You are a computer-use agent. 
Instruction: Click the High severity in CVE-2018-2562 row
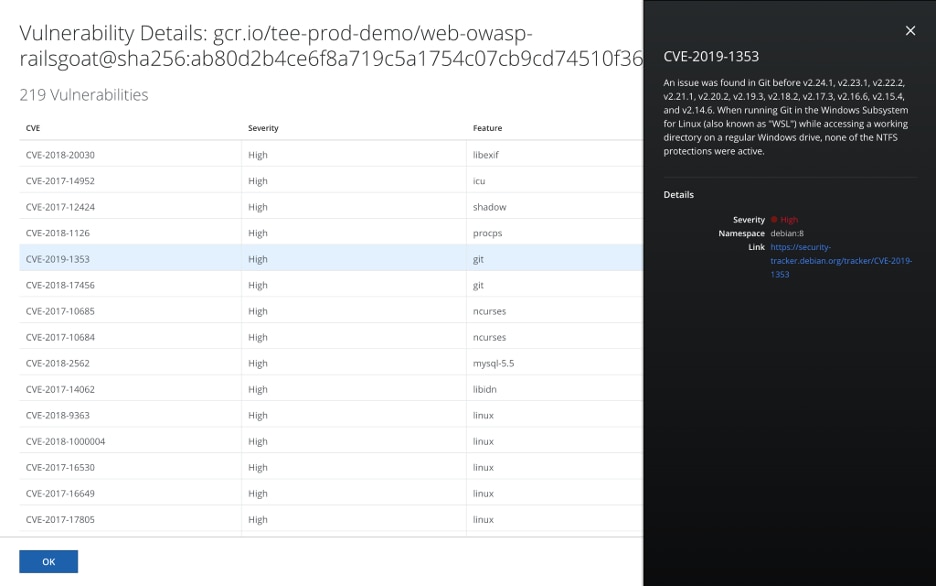(x=258, y=363)
